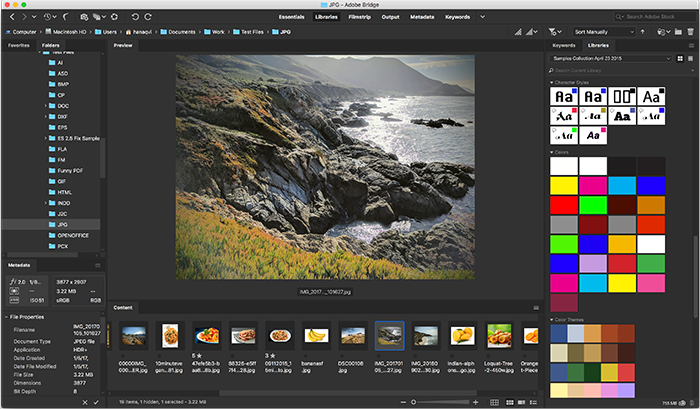Click Documents in the path bar
This screenshot has width=700, height=409.
[182, 32]
